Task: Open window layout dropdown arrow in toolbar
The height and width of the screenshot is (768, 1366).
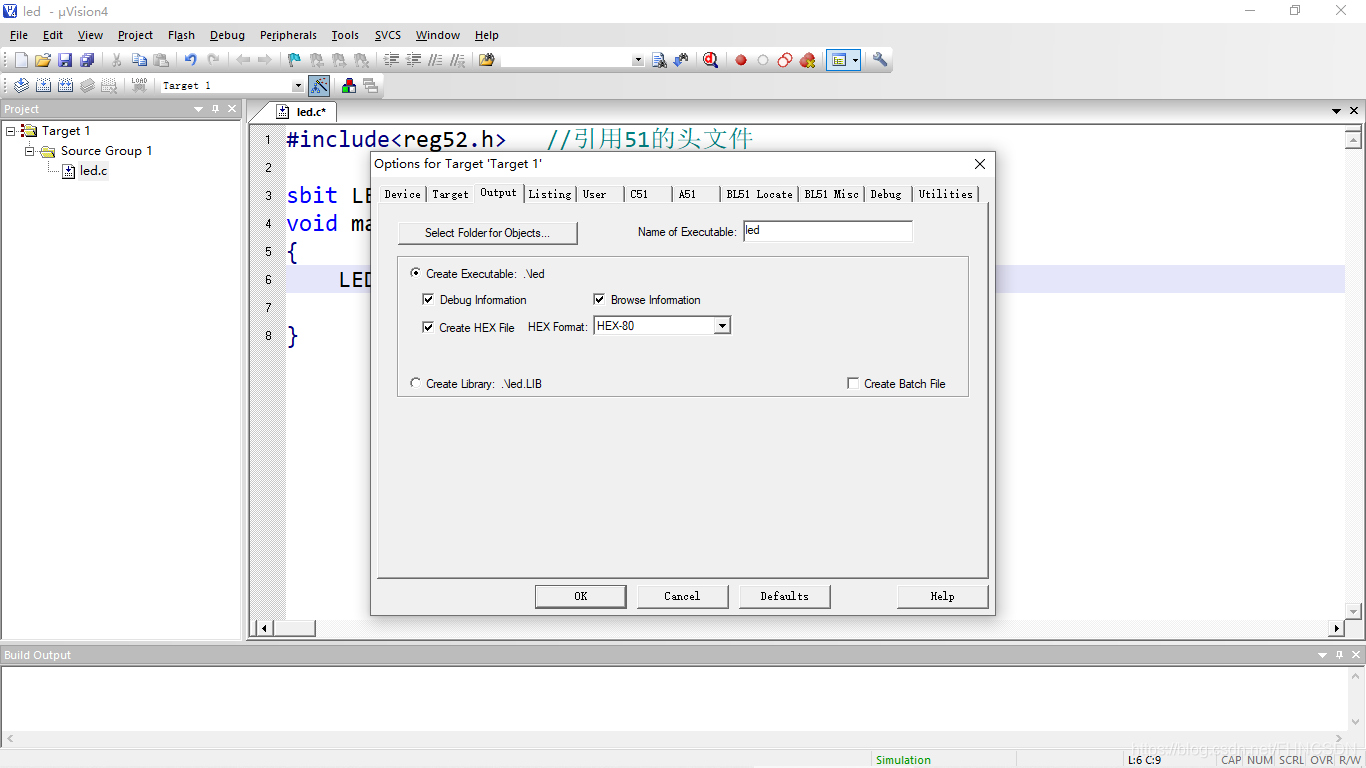Action: coord(855,60)
